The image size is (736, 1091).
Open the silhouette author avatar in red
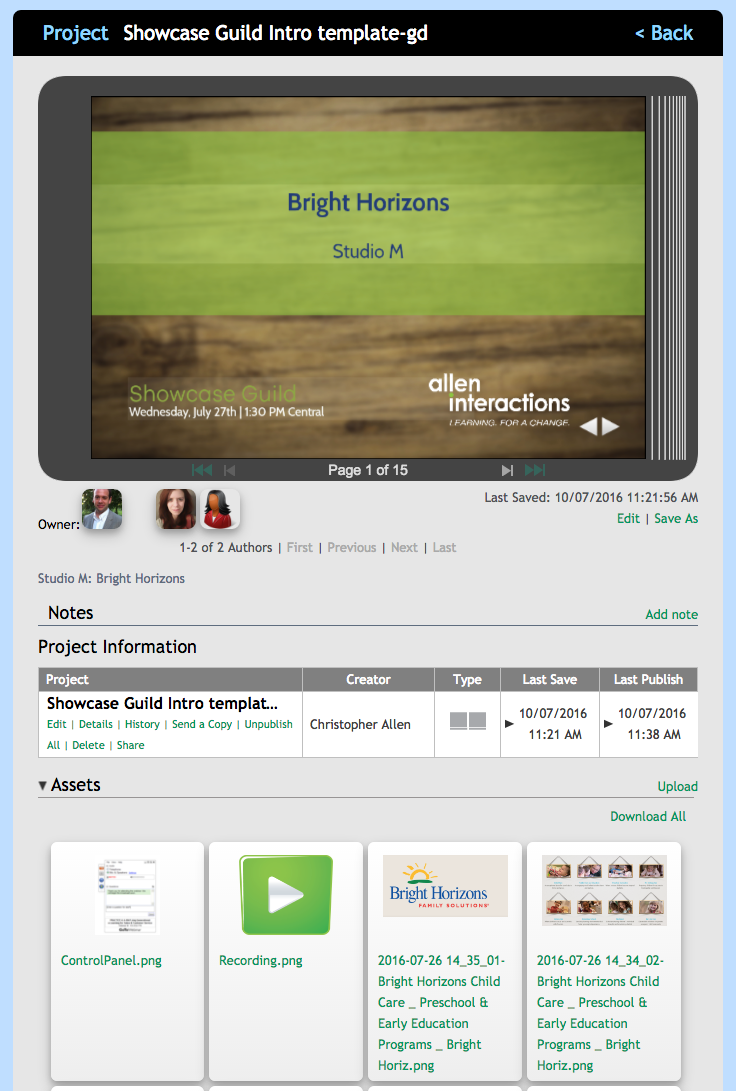coord(220,509)
